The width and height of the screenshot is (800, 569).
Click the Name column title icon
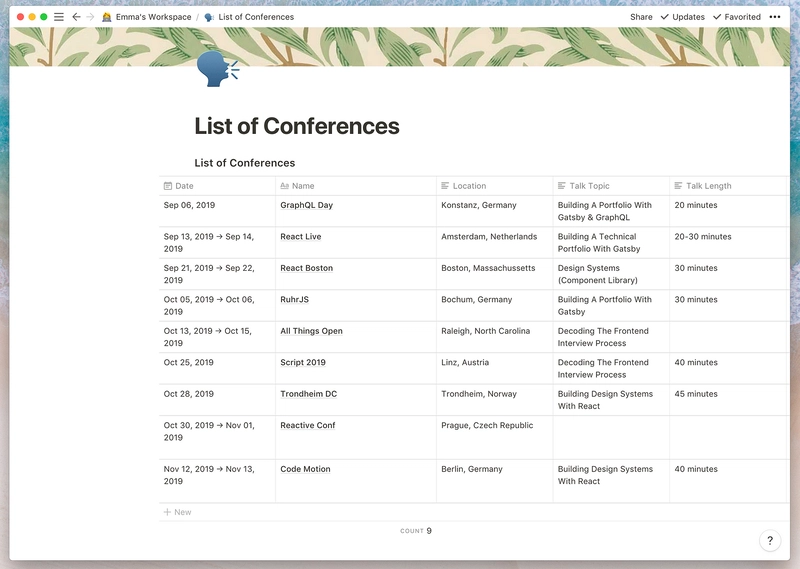coord(285,186)
